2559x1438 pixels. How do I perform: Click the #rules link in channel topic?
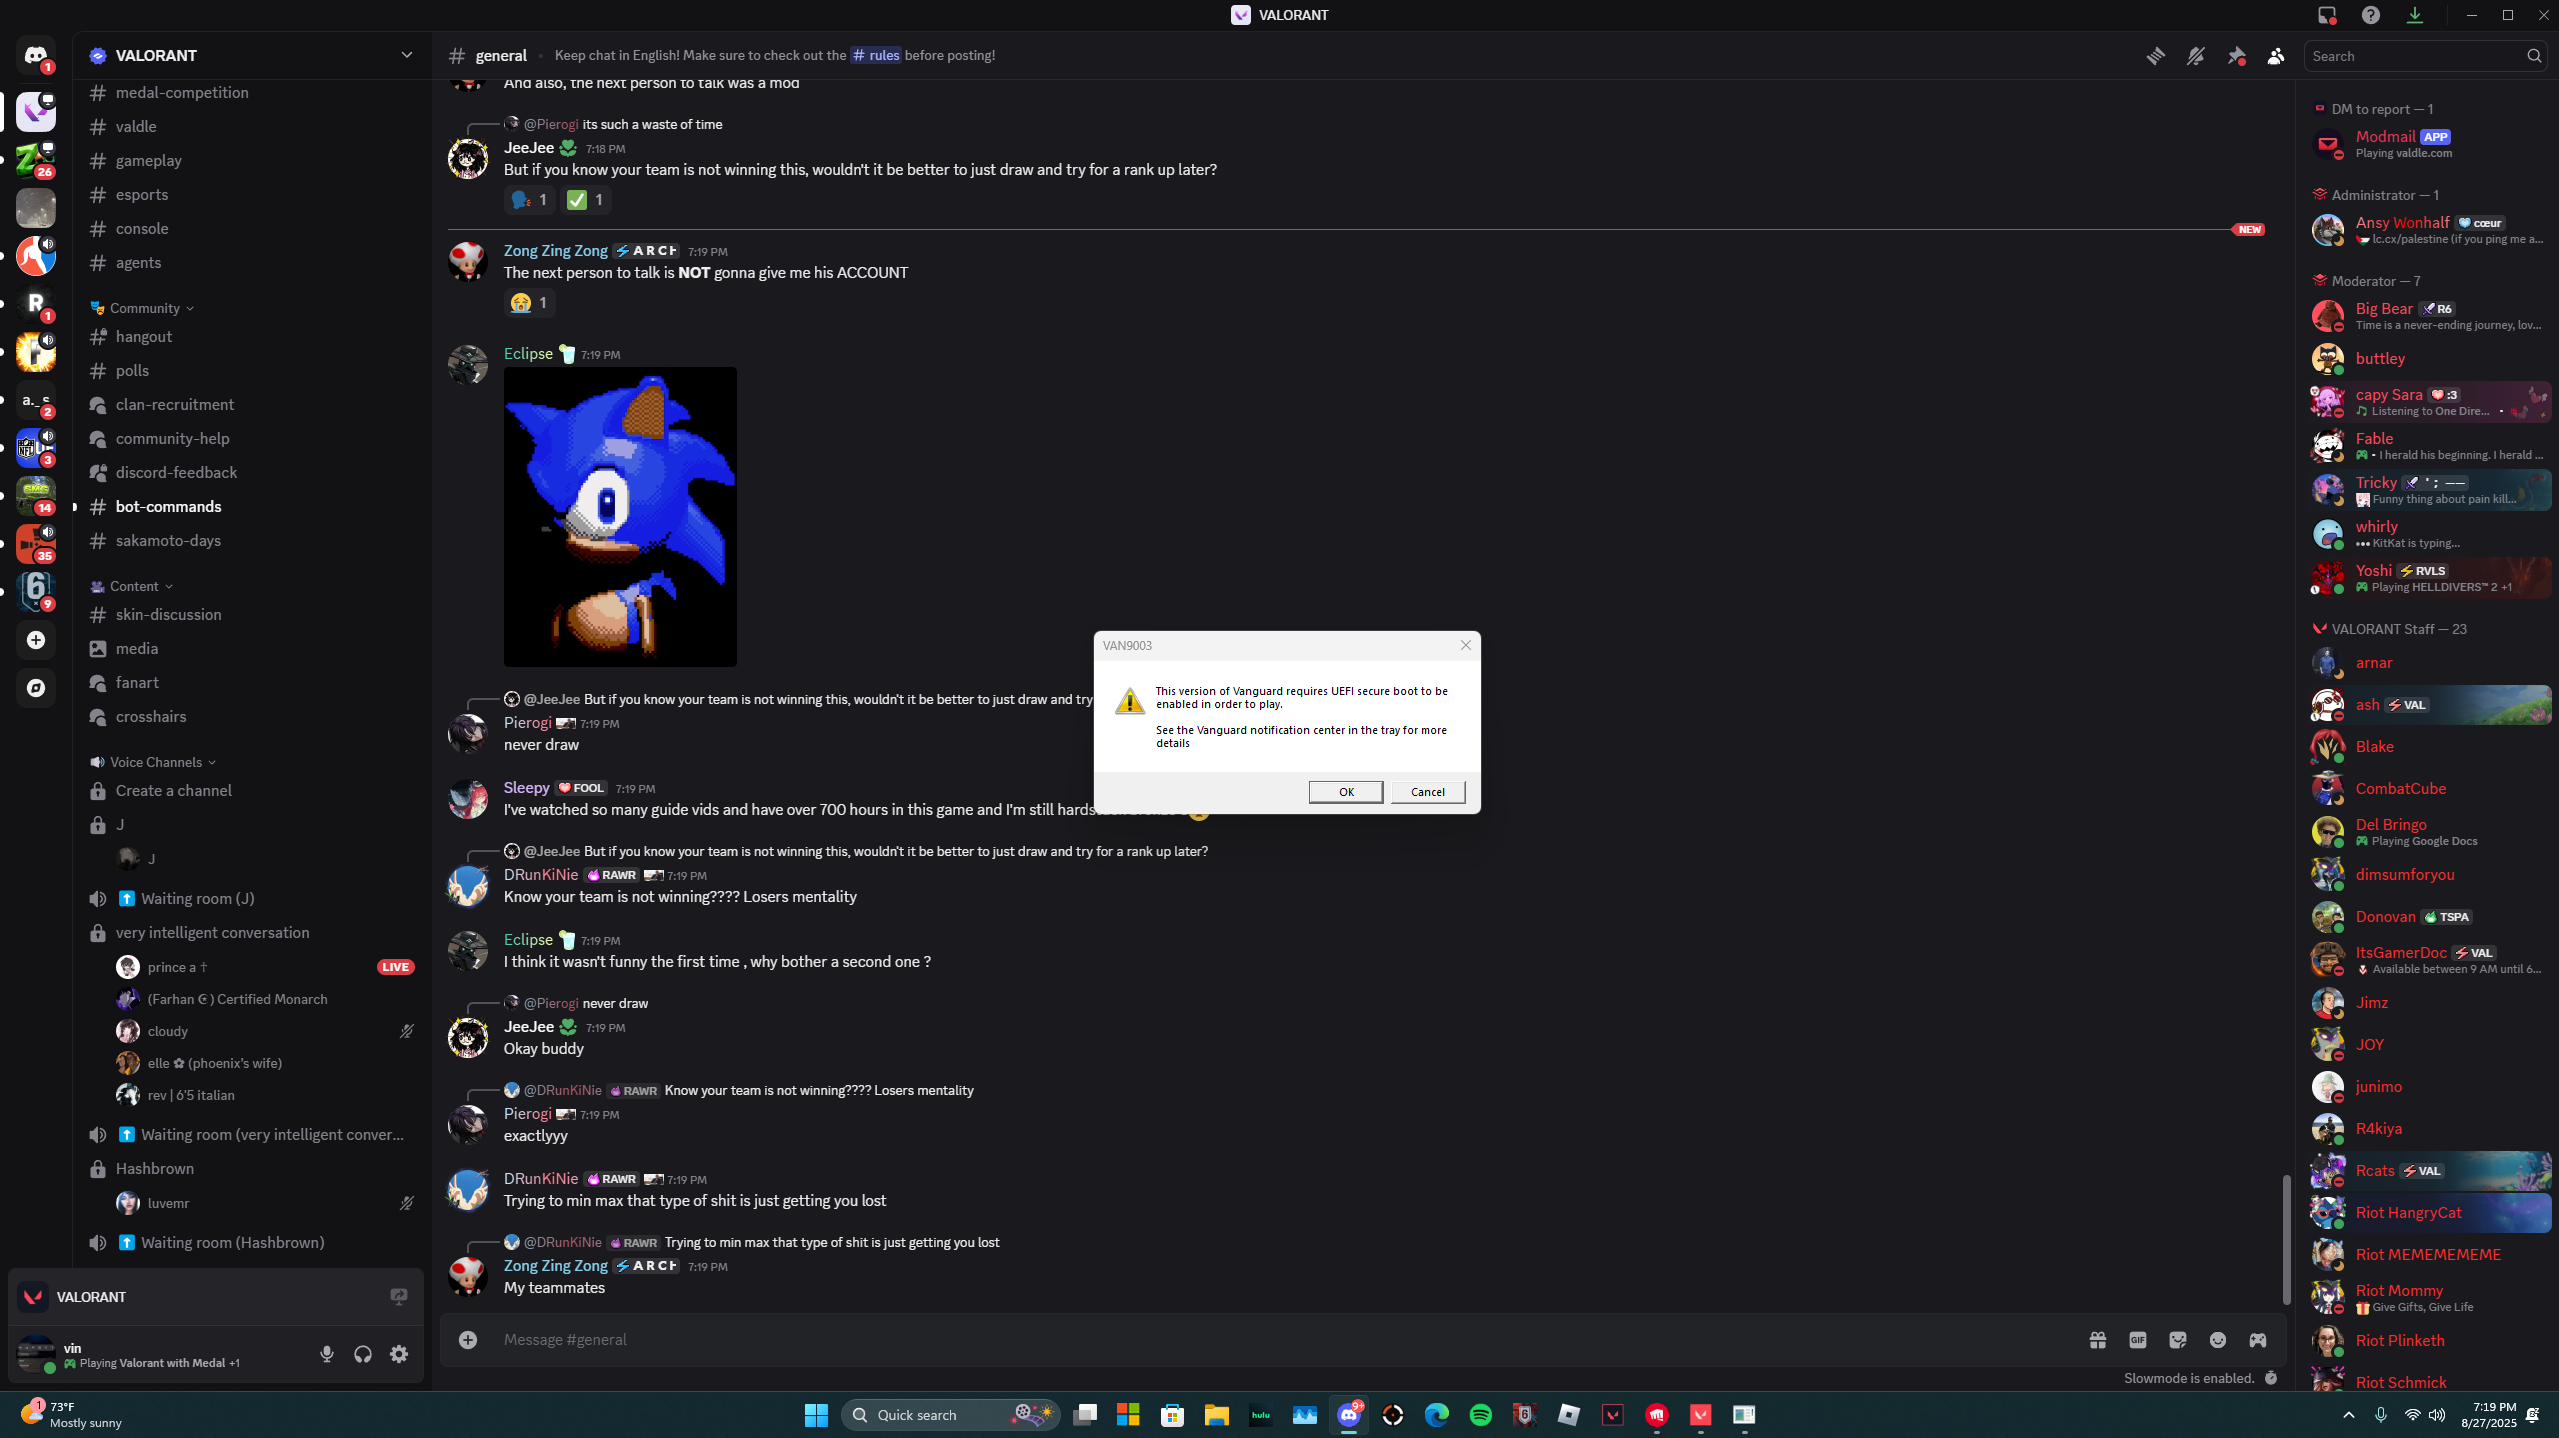(875, 55)
